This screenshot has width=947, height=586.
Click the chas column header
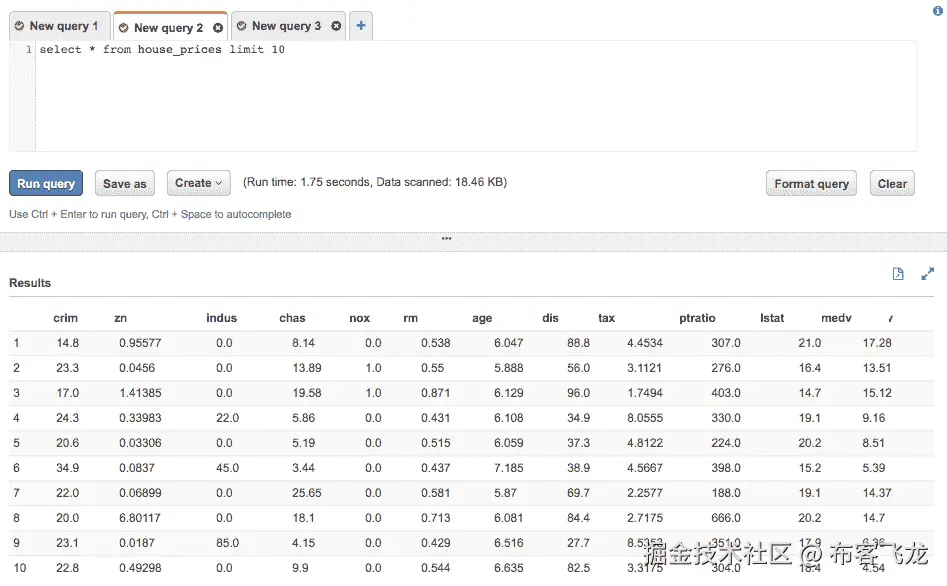[x=292, y=318]
